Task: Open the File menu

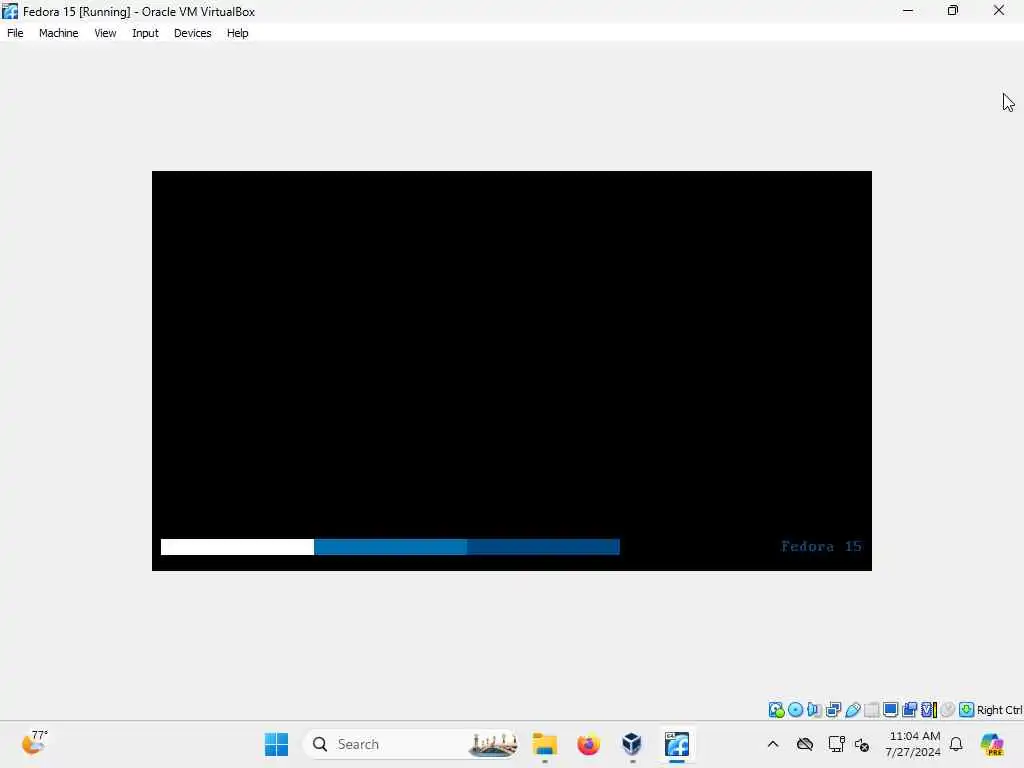Action: [15, 33]
